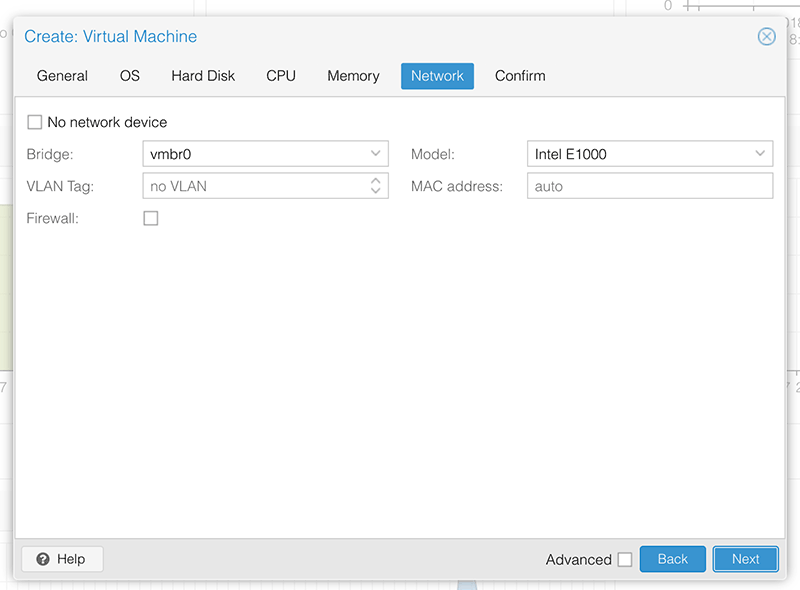800x590 pixels.
Task: Go to the CPU tab
Action: click(x=281, y=76)
